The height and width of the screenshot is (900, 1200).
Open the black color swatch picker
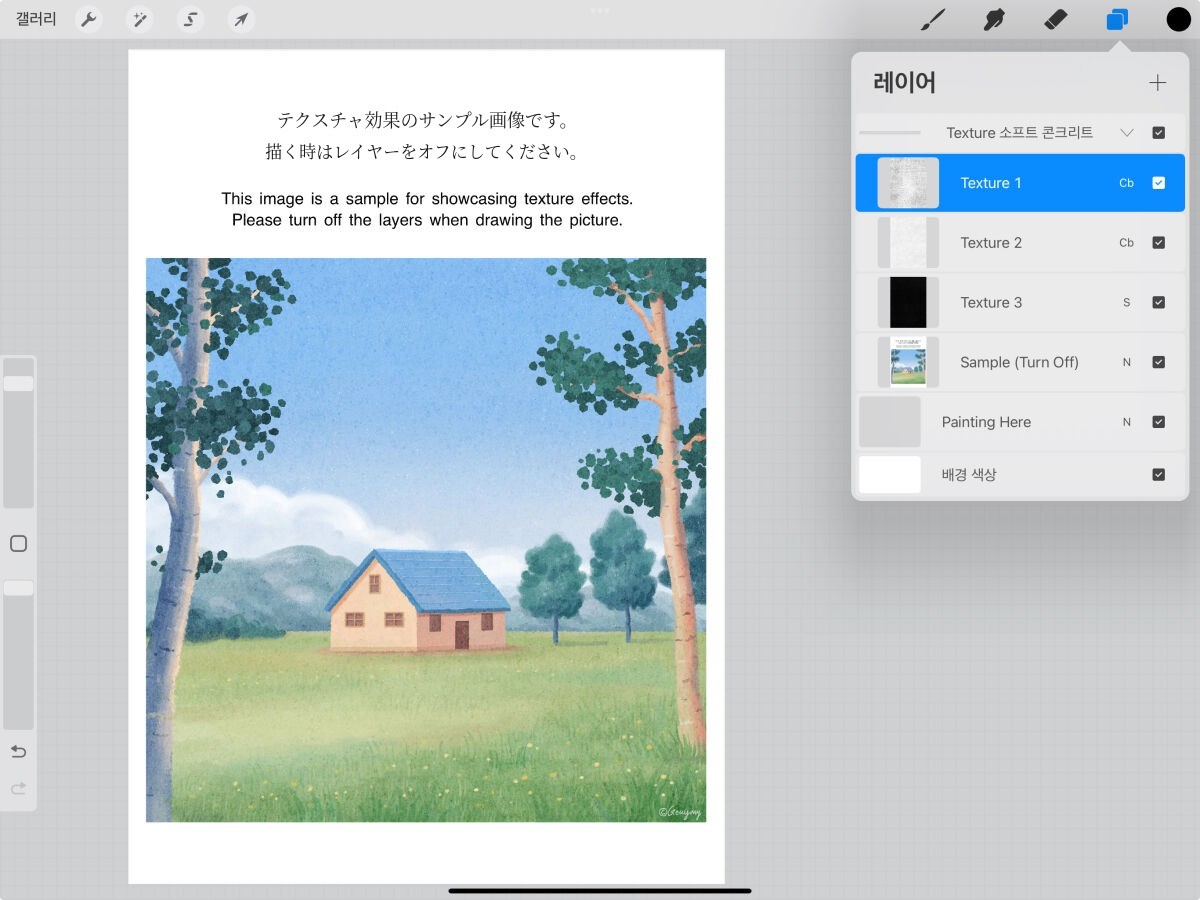(x=1178, y=20)
